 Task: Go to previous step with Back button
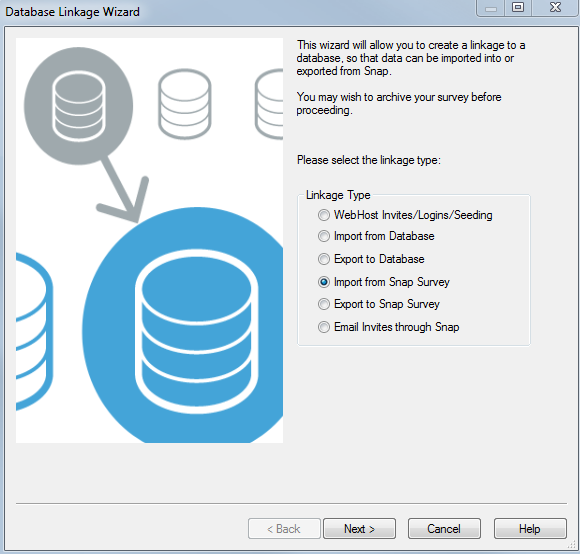pos(284,528)
